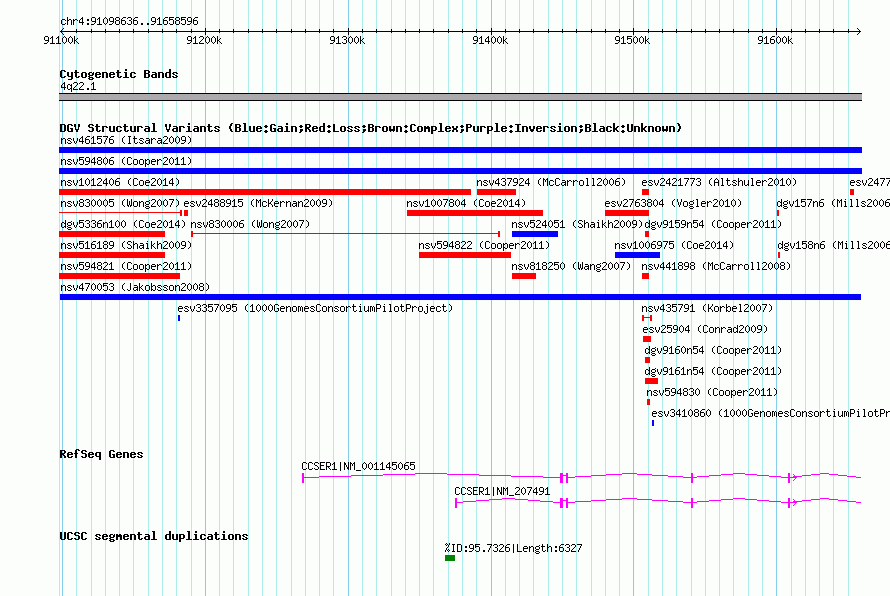890x596 pixels.
Task: Select the red bar under nsv594822 (Cooper2011)
Action: 465,255
